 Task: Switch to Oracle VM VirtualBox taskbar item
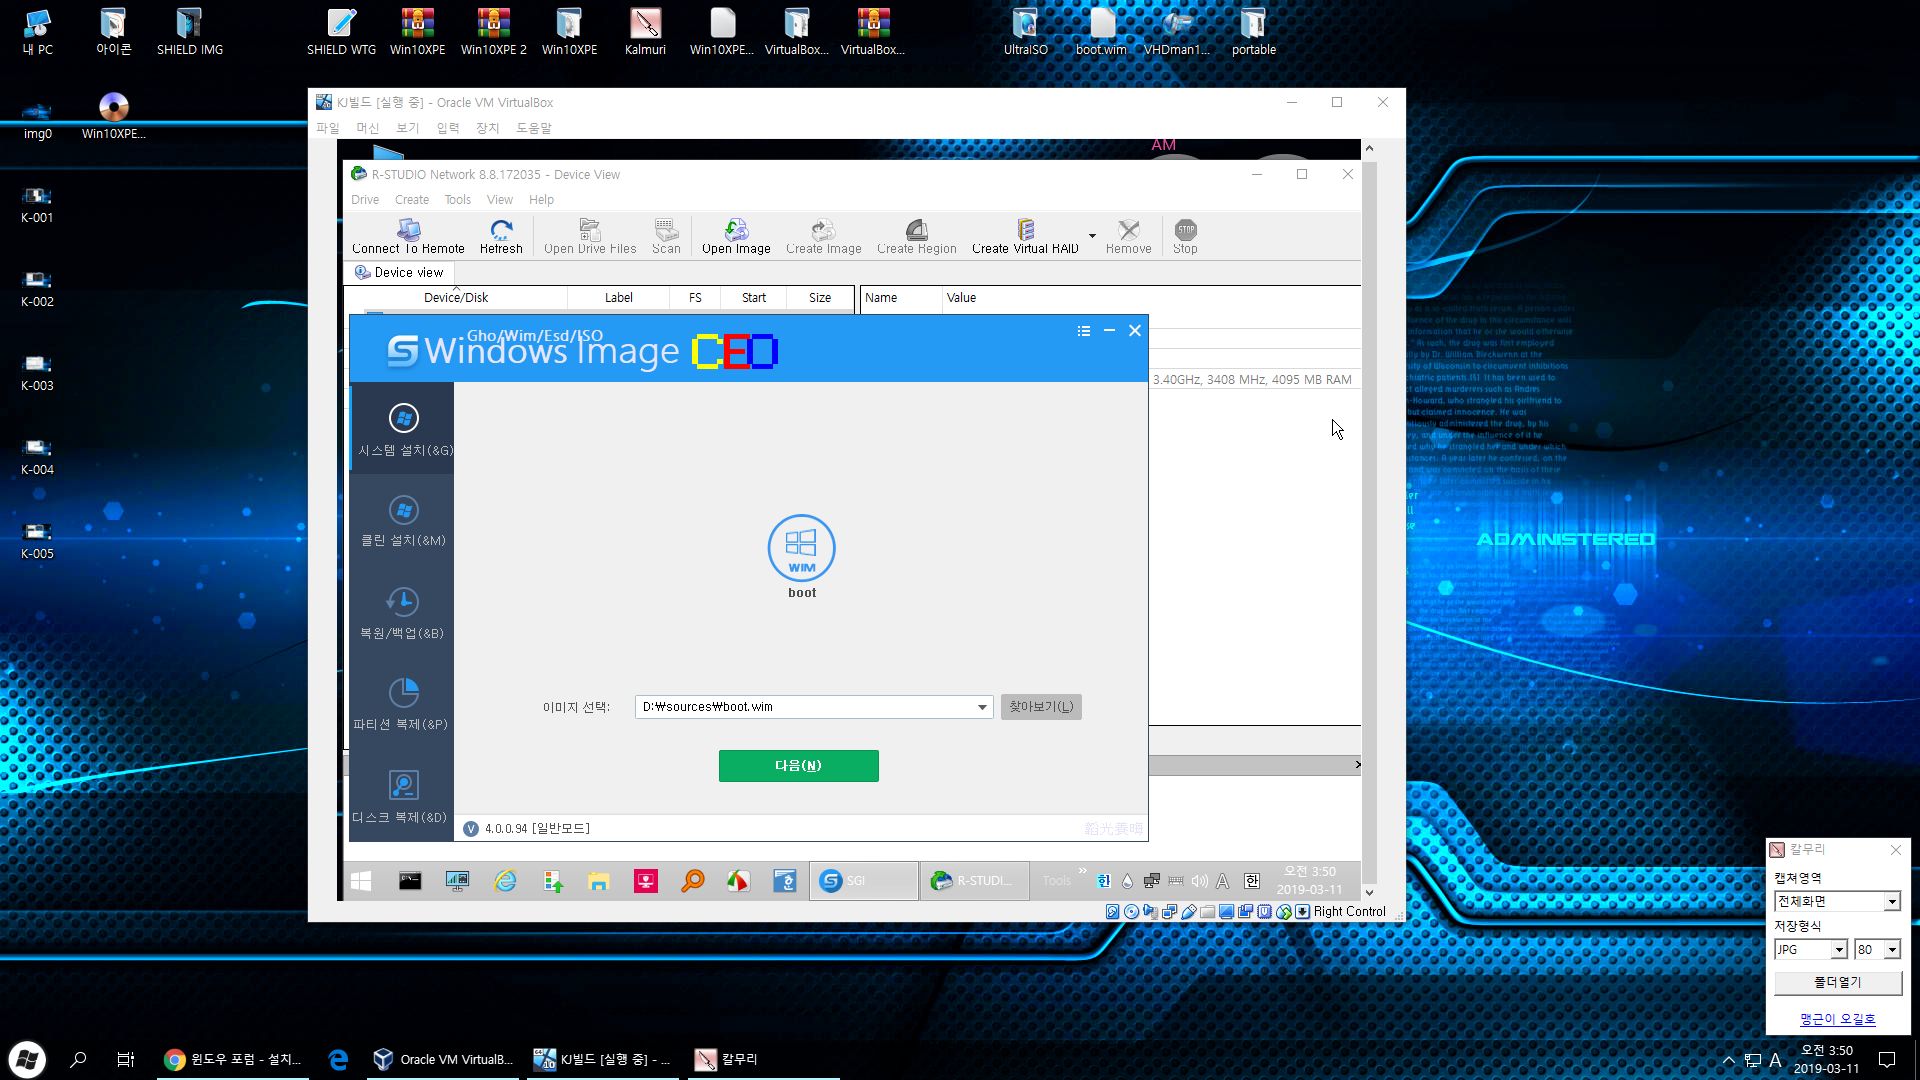[443, 1060]
